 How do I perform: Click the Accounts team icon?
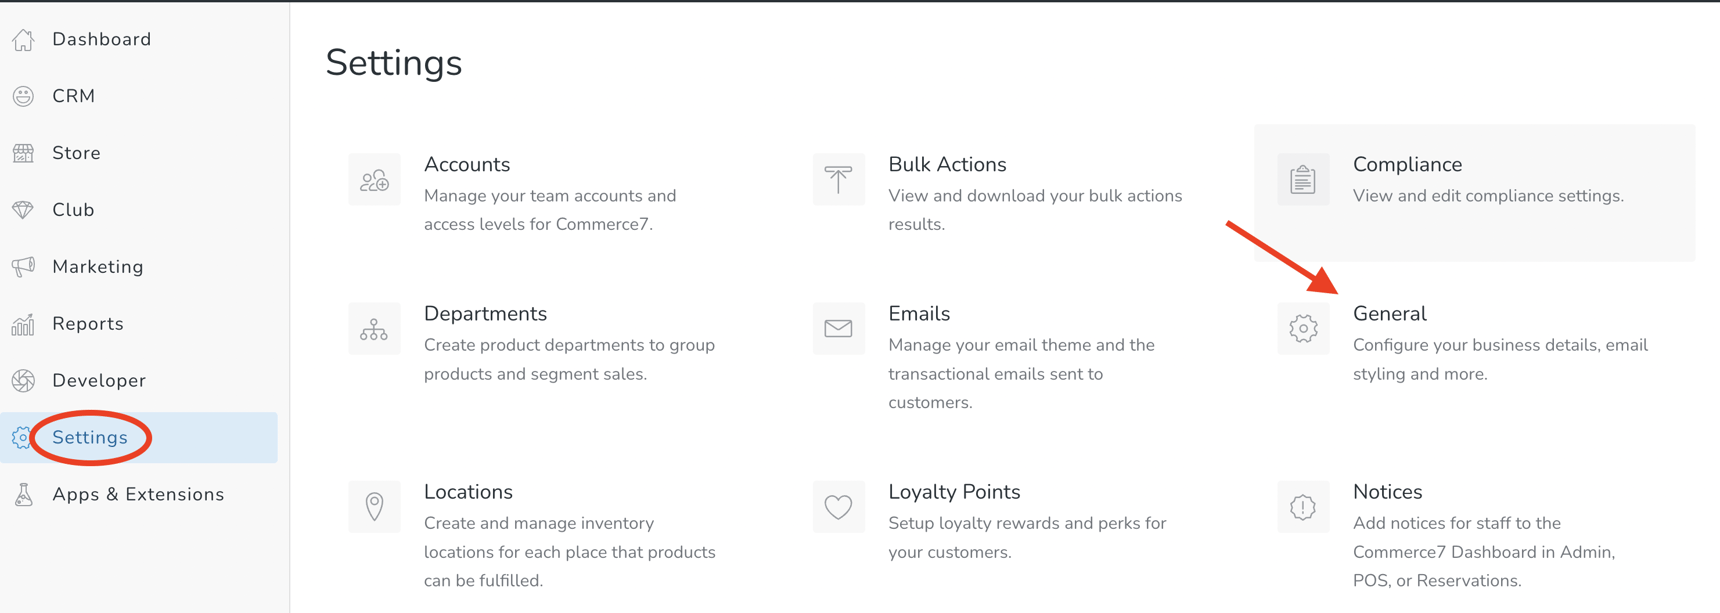tap(374, 180)
